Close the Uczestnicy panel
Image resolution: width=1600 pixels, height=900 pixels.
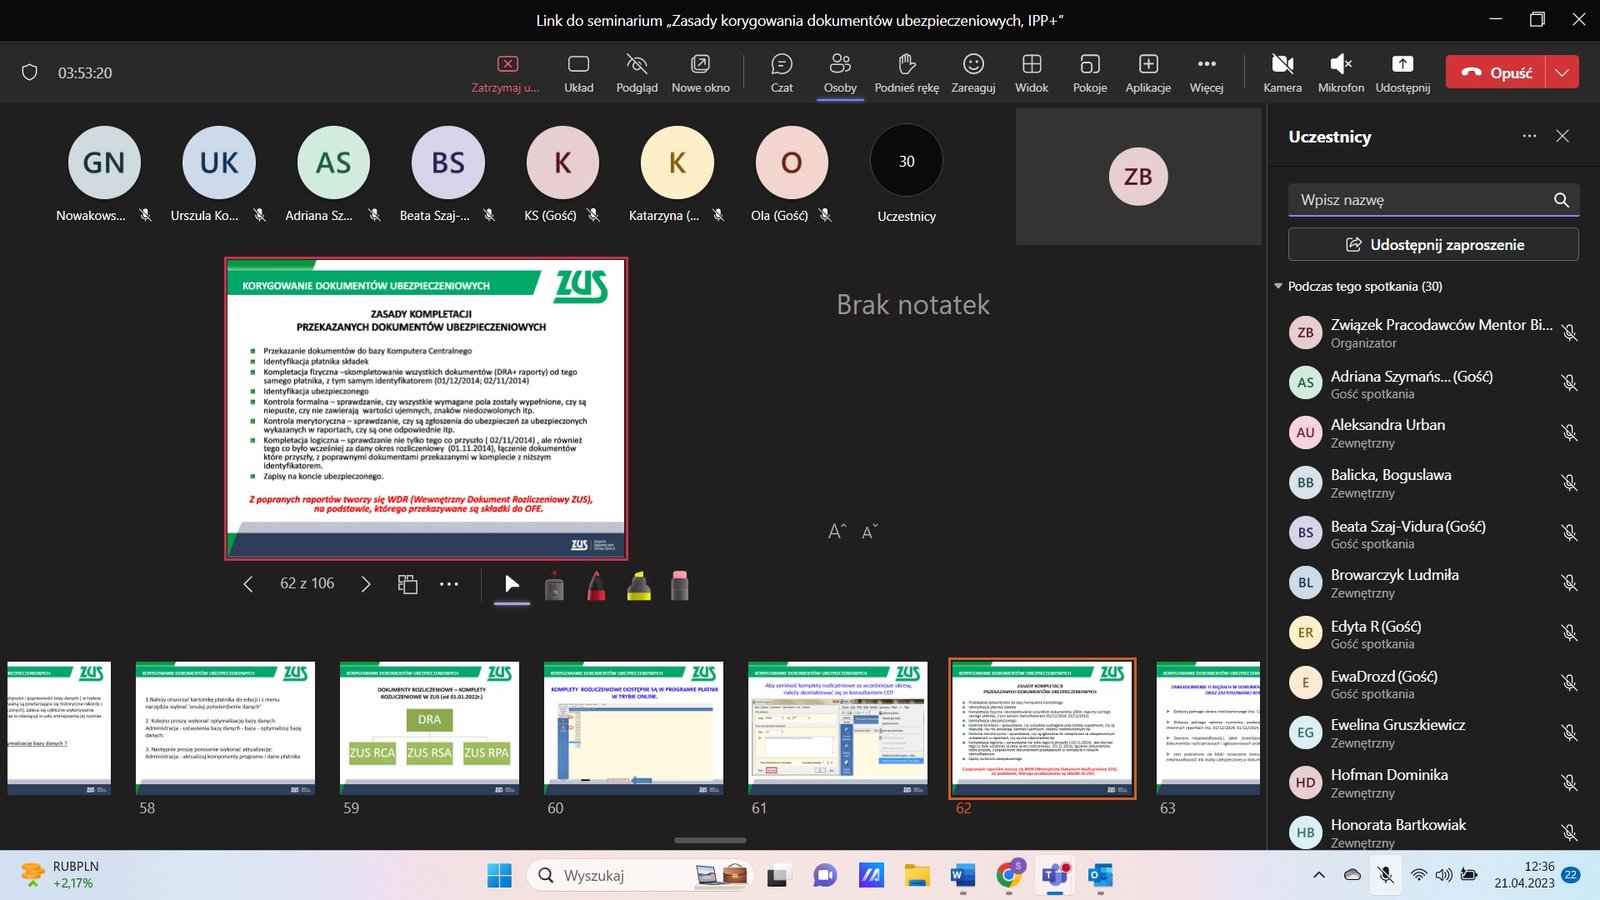tap(1562, 136)
